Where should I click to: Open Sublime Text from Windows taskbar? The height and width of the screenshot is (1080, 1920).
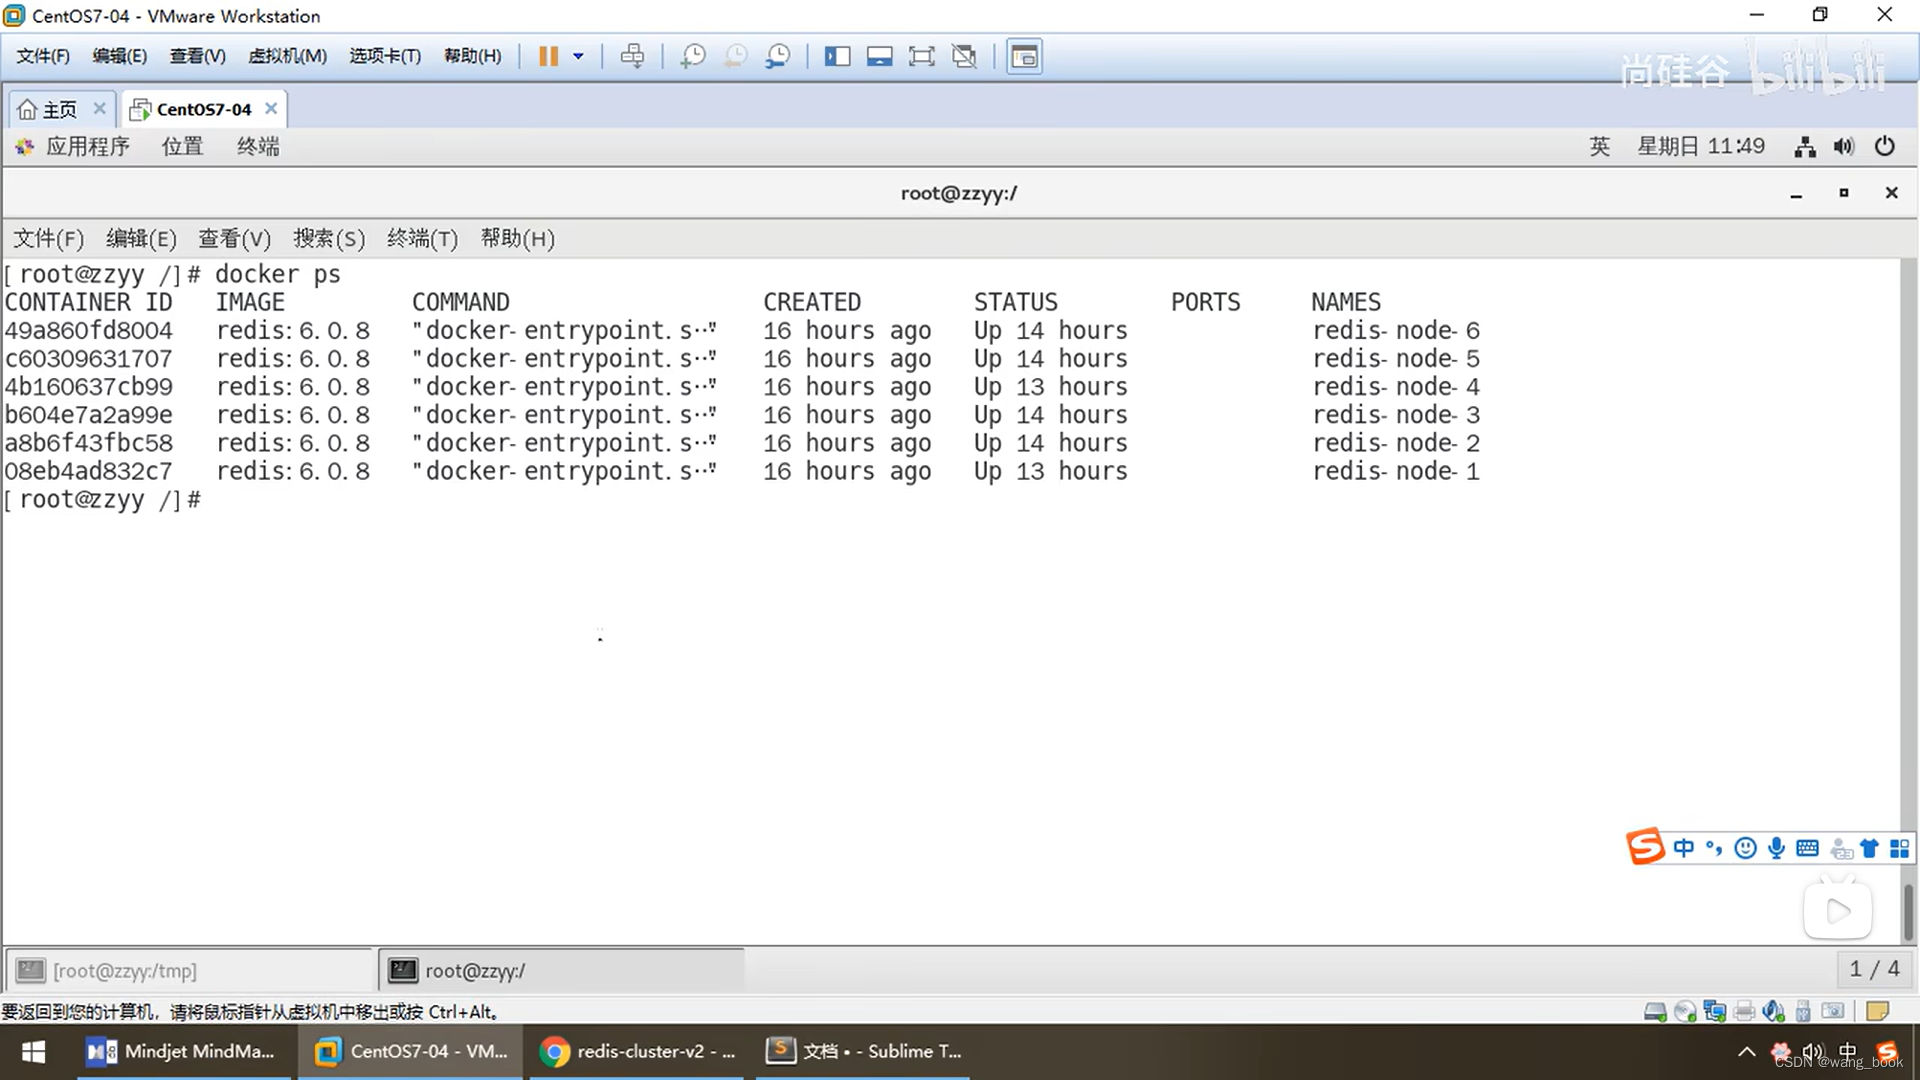coord(865,1051)
